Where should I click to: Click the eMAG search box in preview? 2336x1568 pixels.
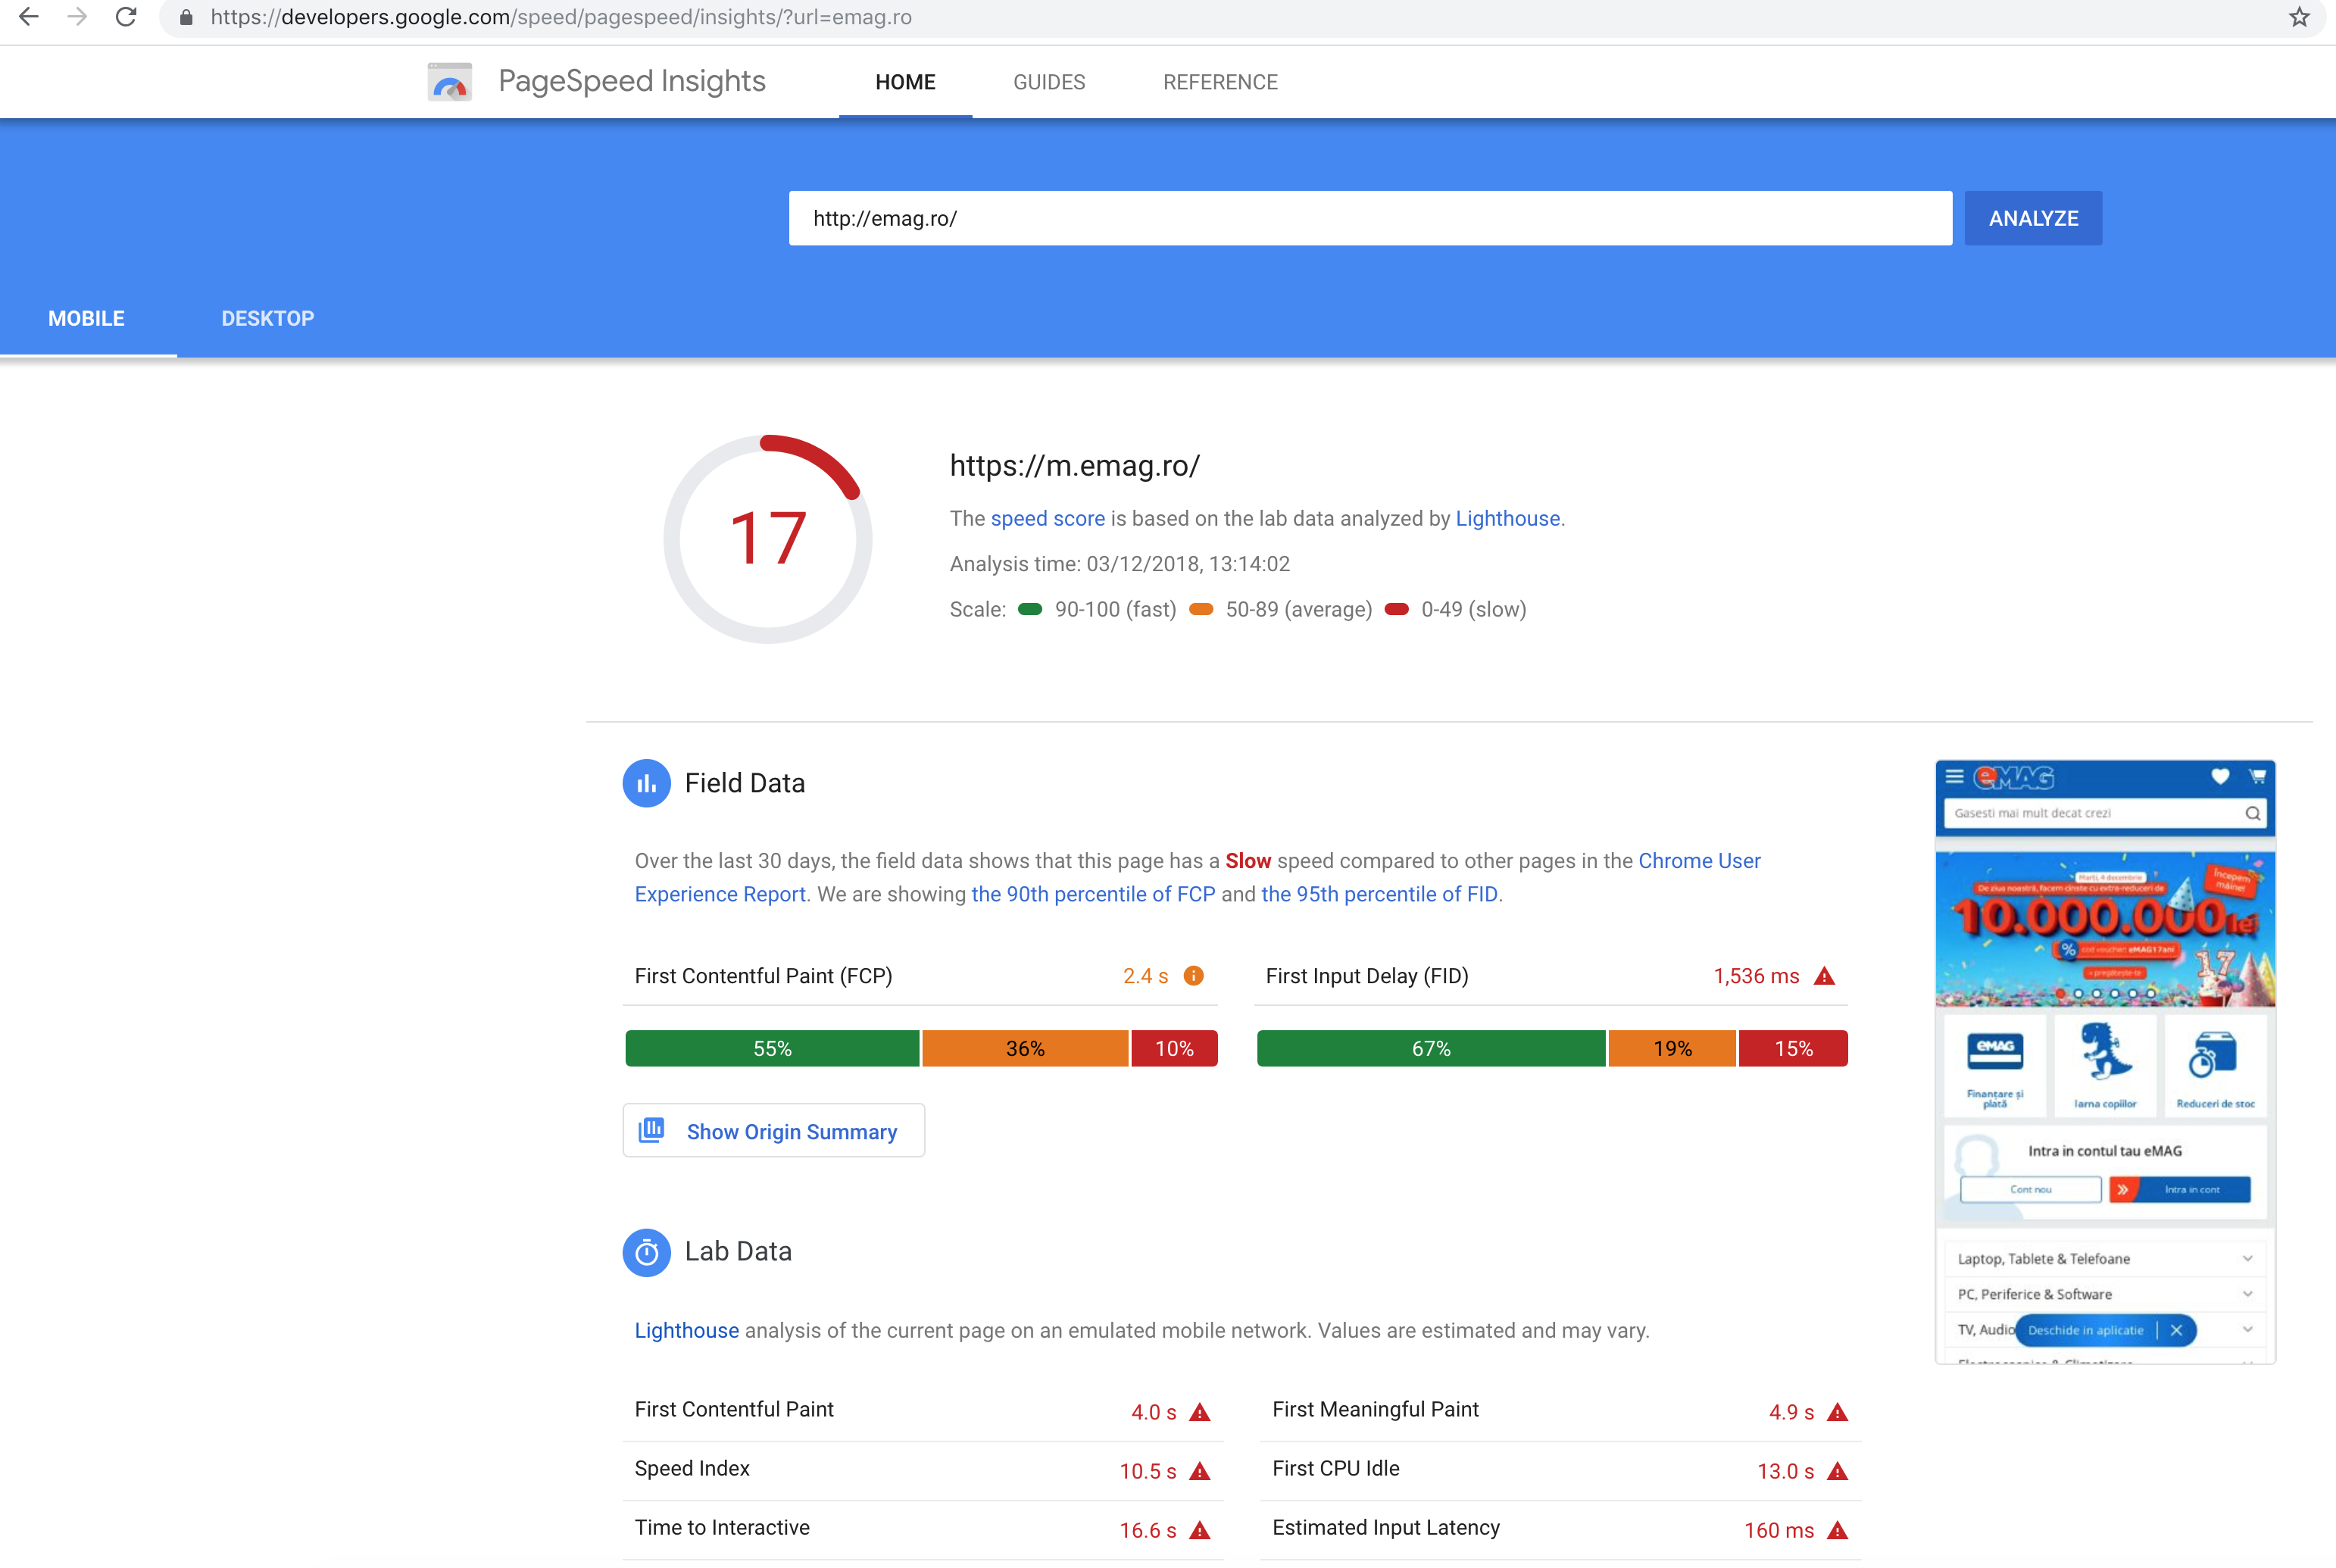coord(2104,813)
